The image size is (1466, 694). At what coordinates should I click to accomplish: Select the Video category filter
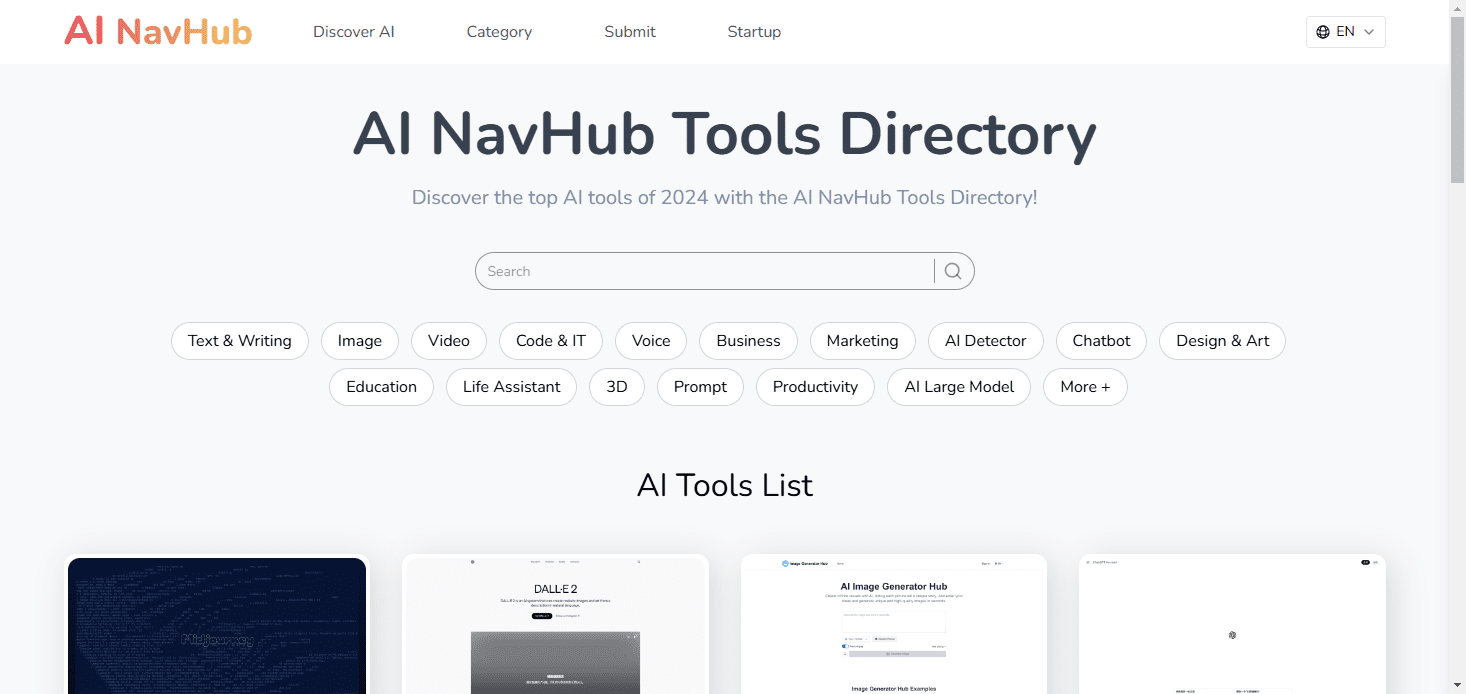[x=448, y=341]
